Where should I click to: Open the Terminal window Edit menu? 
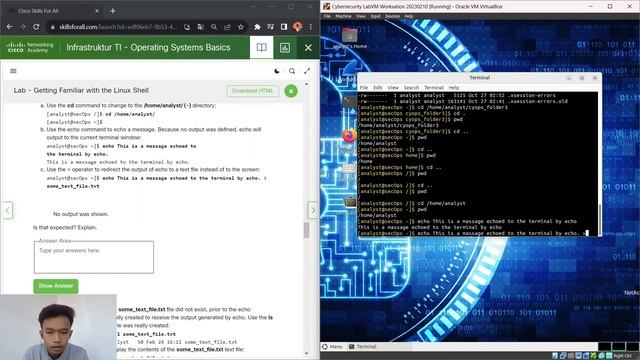[x=378, y=88]
